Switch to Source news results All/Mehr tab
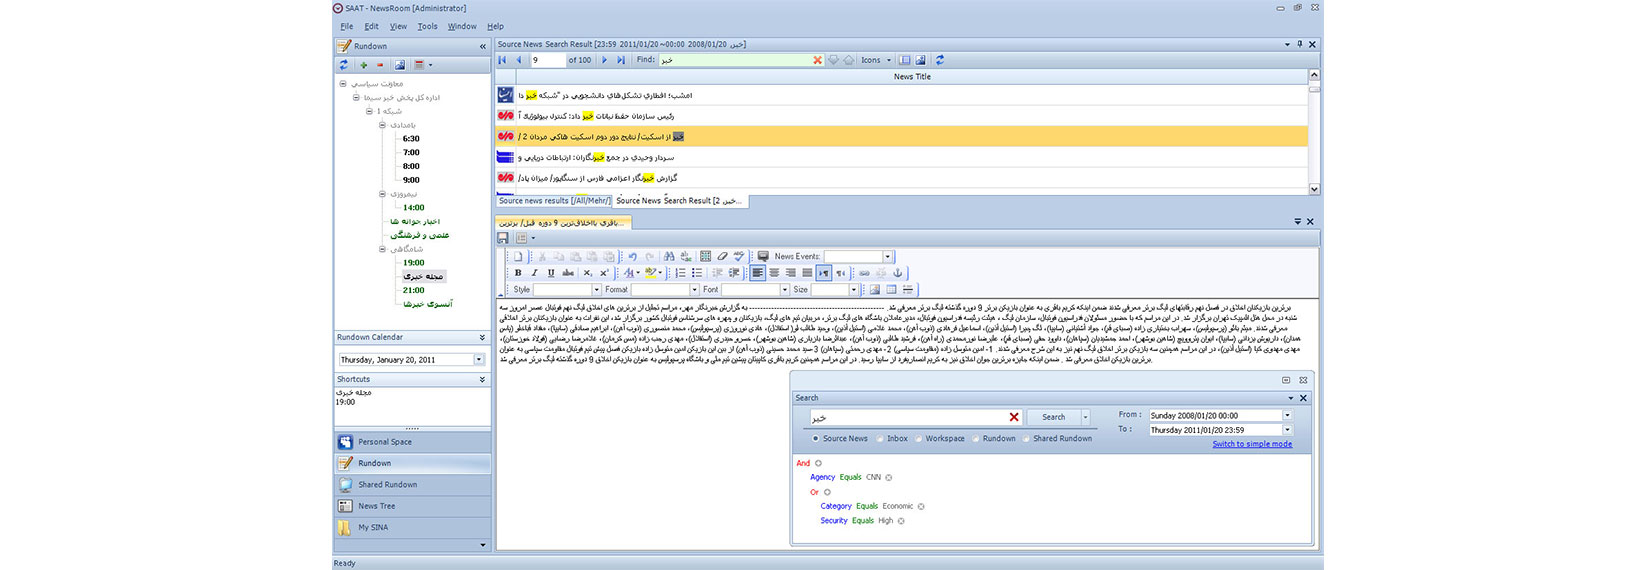1650x570 pixels. 554,201
